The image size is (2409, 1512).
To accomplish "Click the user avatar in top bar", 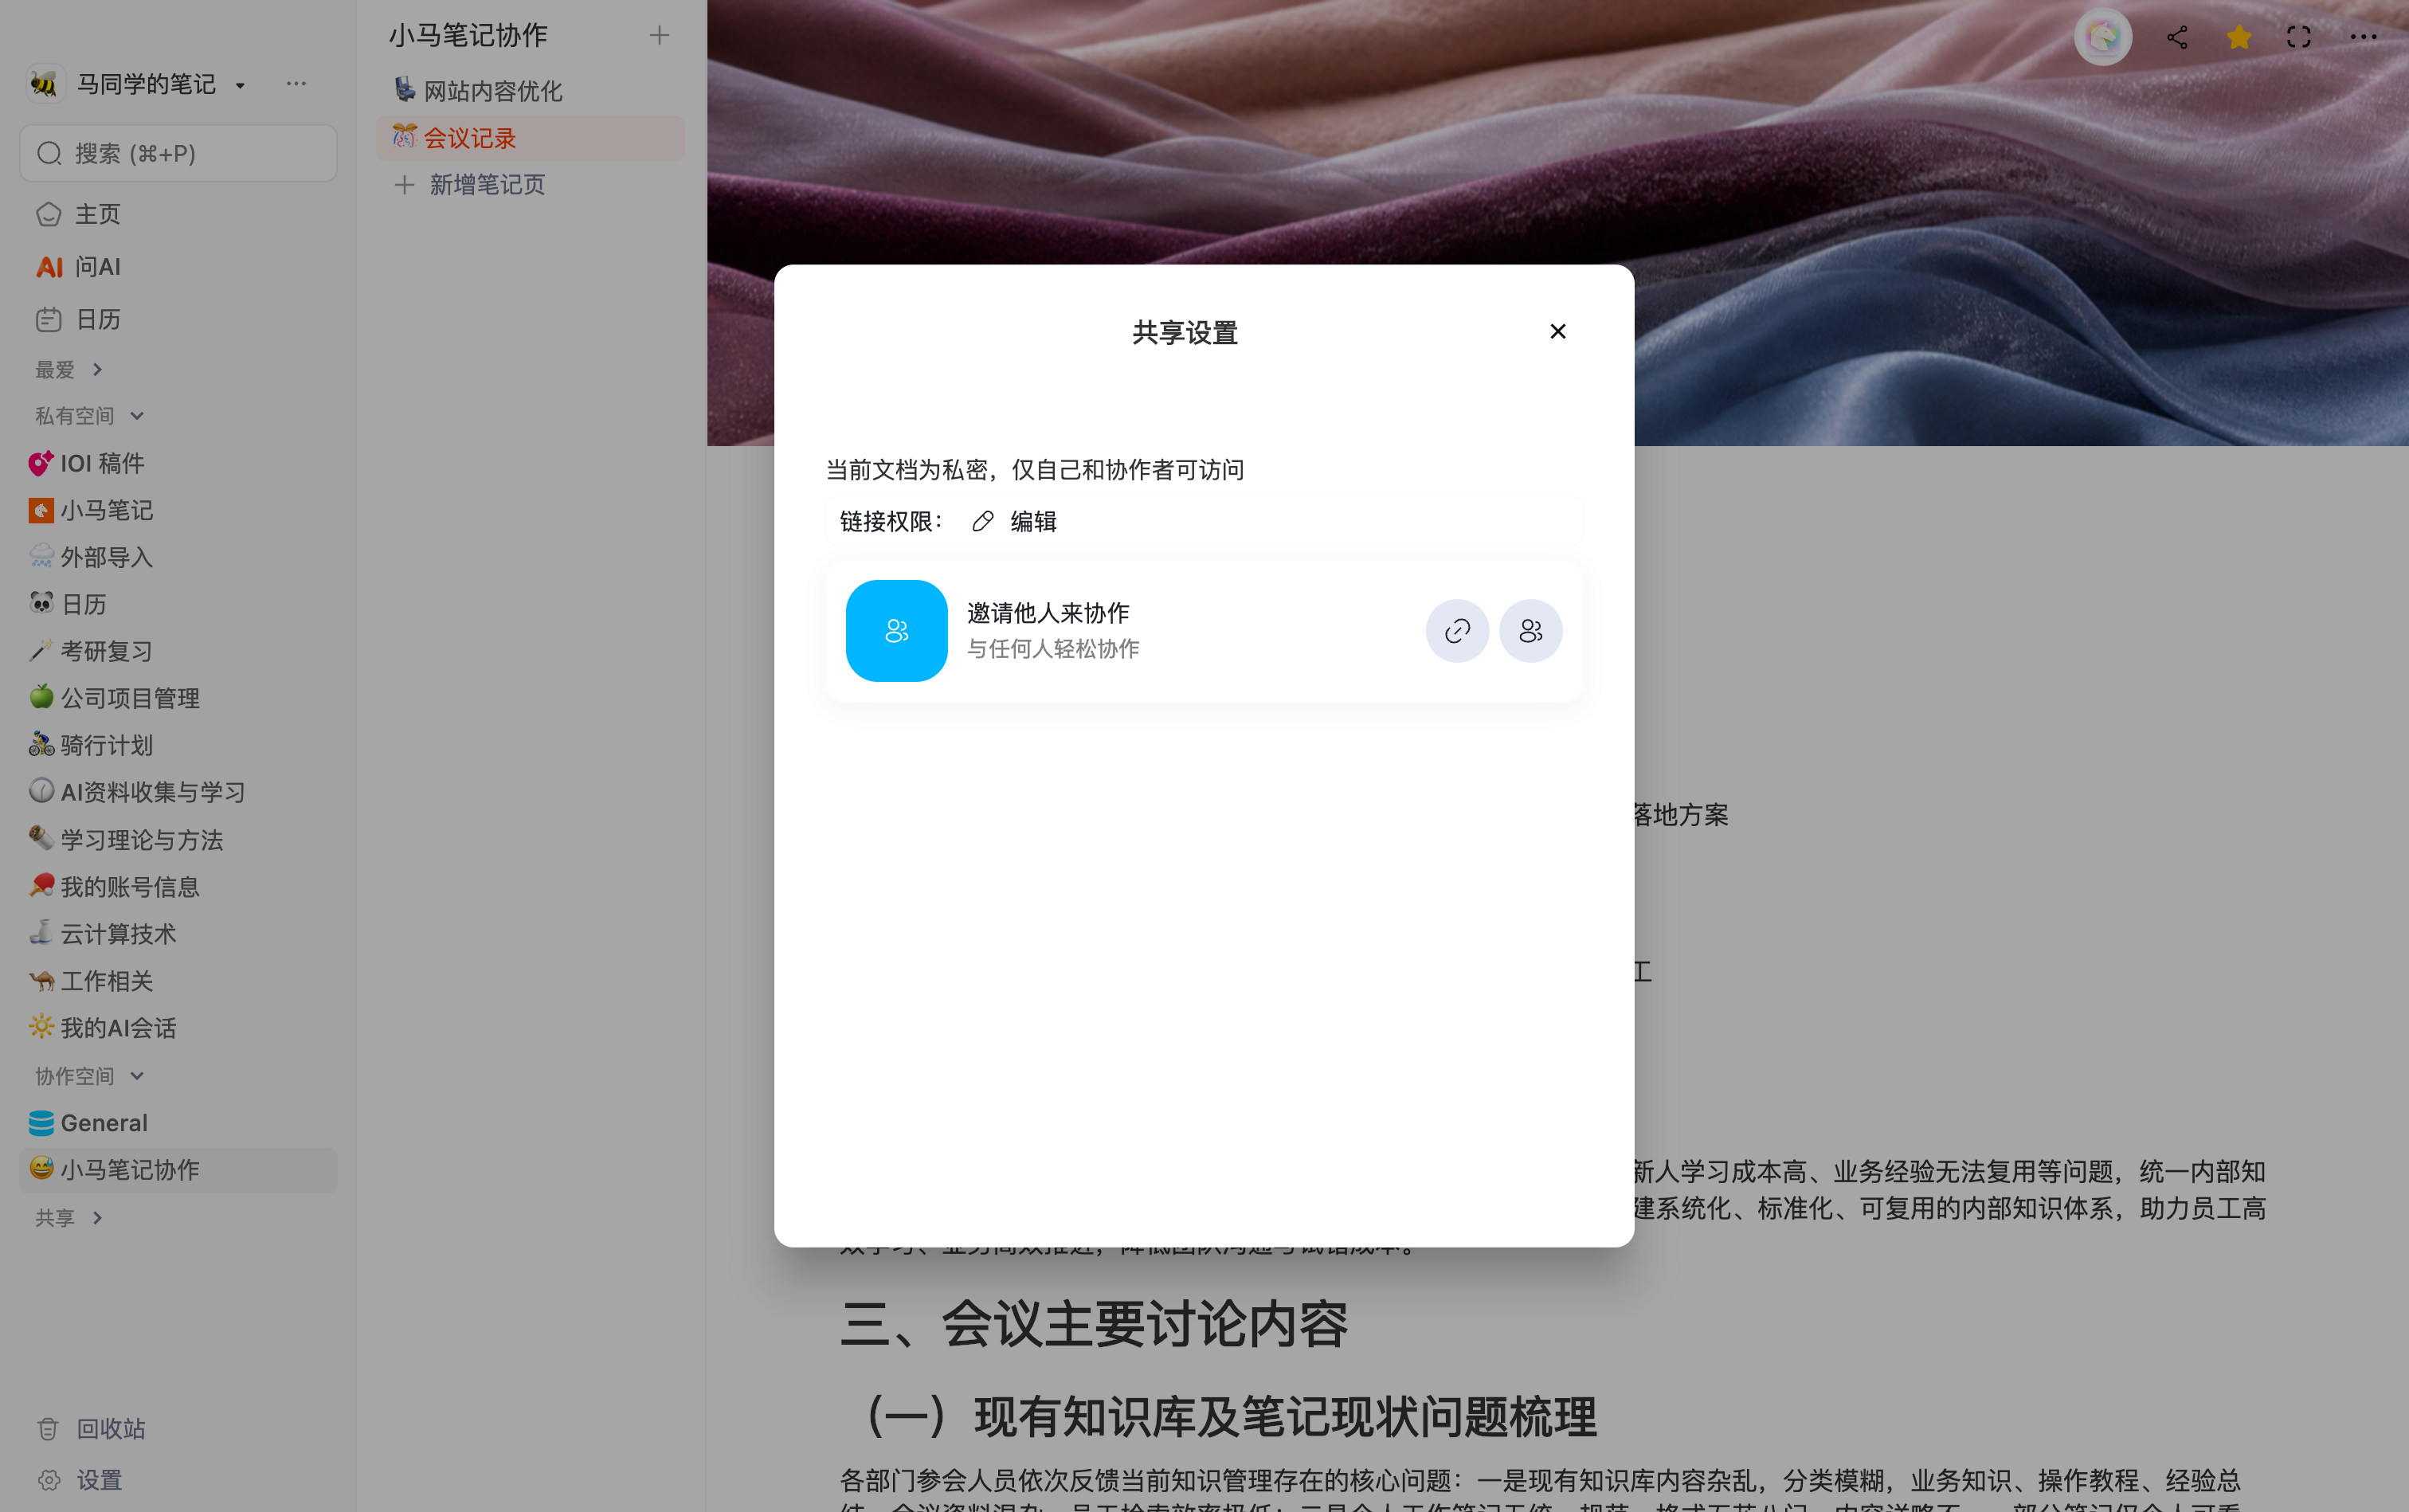I will click(2103, 37).
